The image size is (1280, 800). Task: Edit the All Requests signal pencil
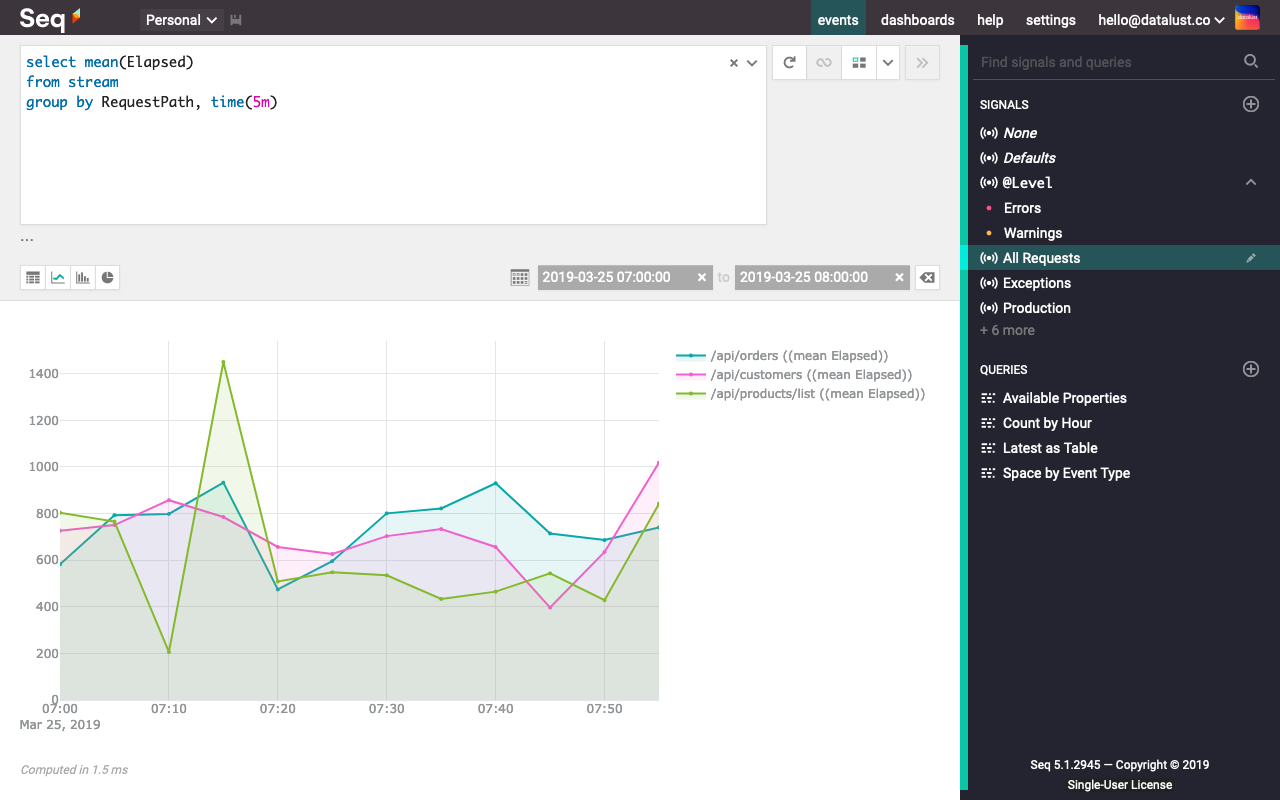coord(1250,258)
